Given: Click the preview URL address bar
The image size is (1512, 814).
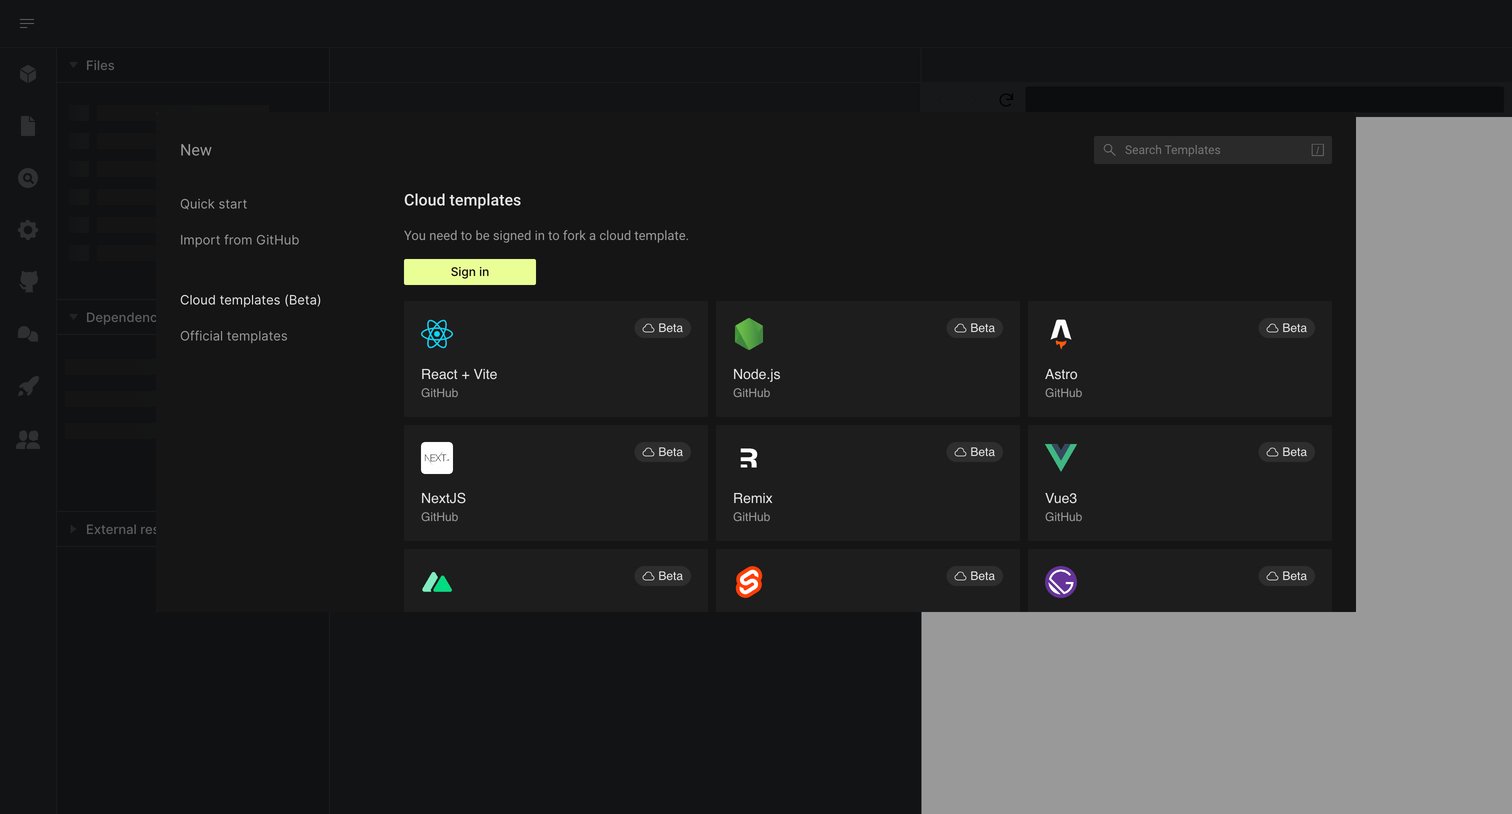Looking at the screenshot, I should click(x=1264, y=99).
